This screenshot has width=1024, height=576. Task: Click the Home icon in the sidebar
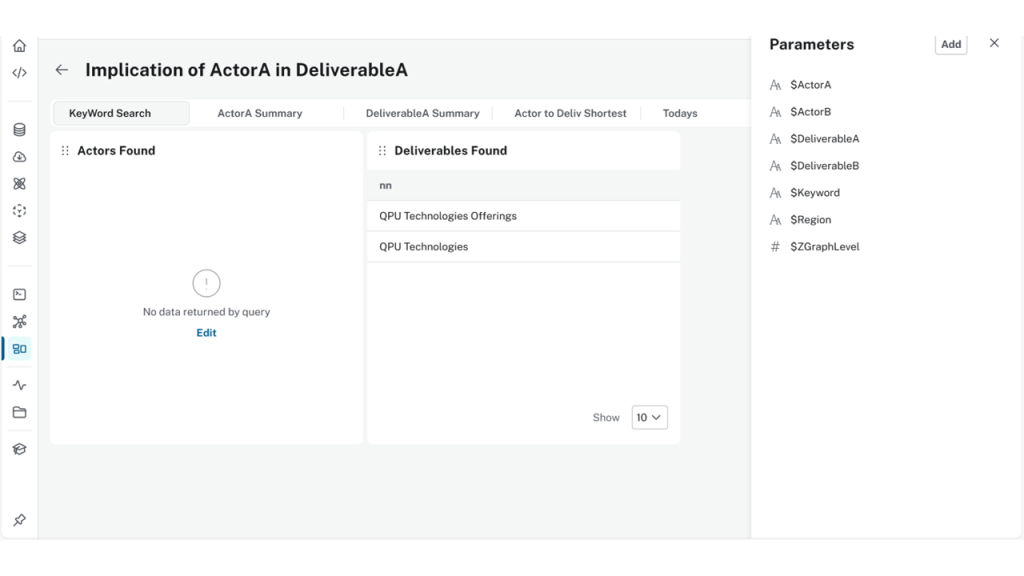pyautogui.click(x=19, y=46)
